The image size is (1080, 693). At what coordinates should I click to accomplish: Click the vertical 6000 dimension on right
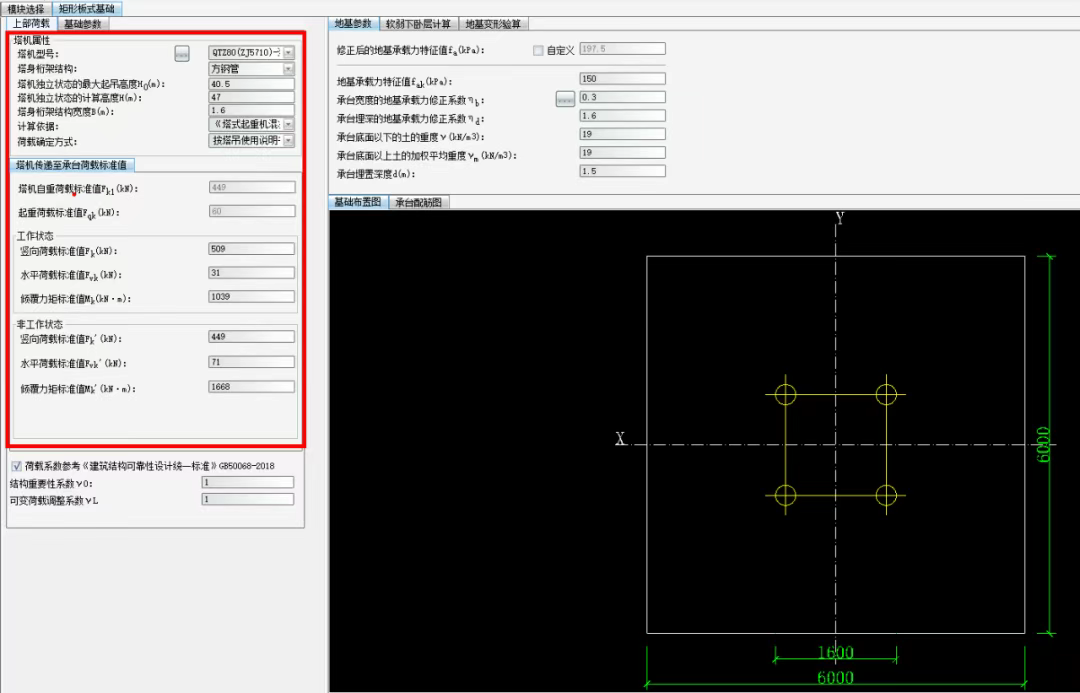pyautogui.click(x=1044, y=444)
